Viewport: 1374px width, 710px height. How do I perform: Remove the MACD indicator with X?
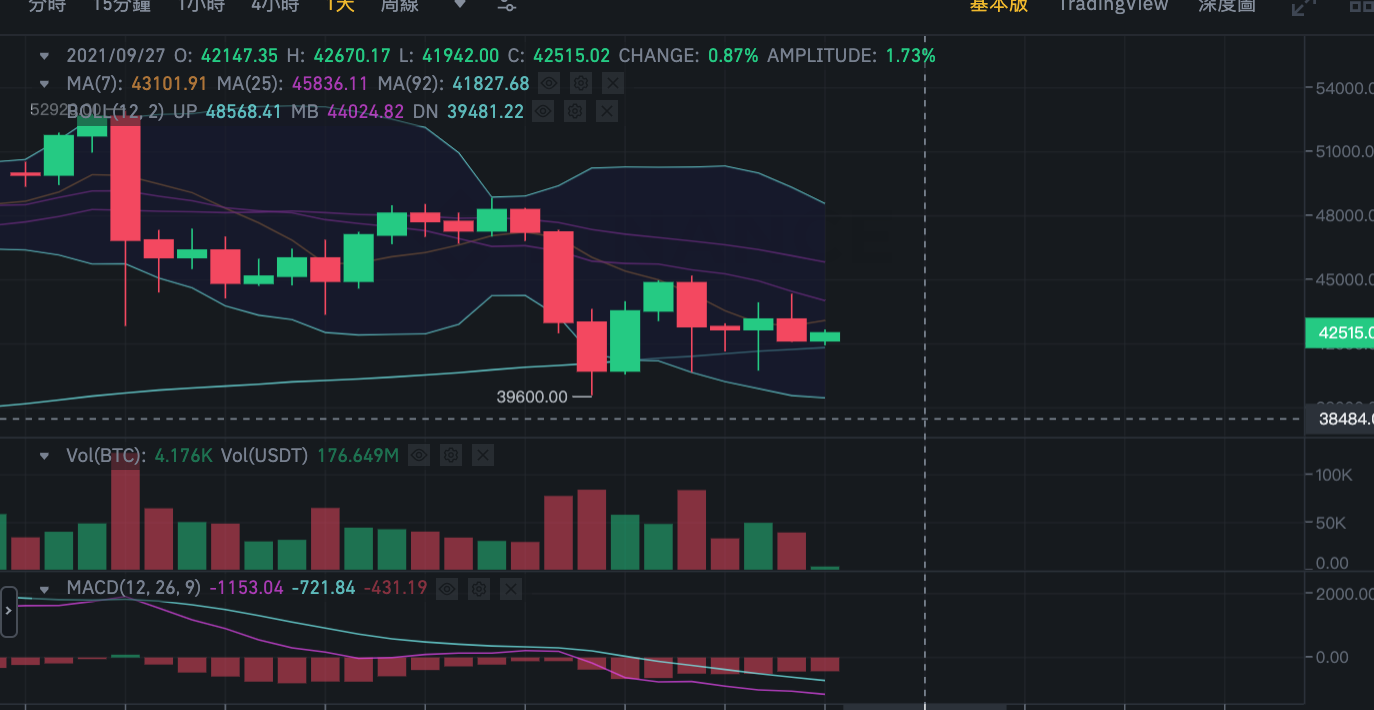point(511,588)
